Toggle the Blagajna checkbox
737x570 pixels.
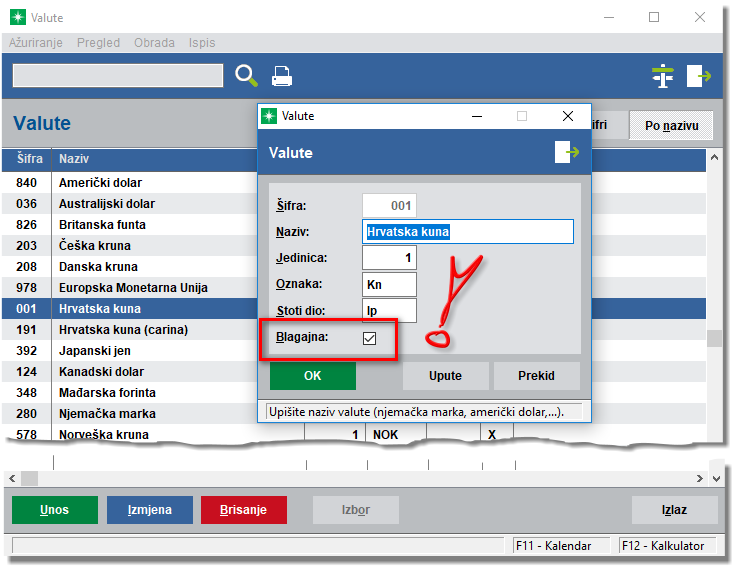click(369, 339)
